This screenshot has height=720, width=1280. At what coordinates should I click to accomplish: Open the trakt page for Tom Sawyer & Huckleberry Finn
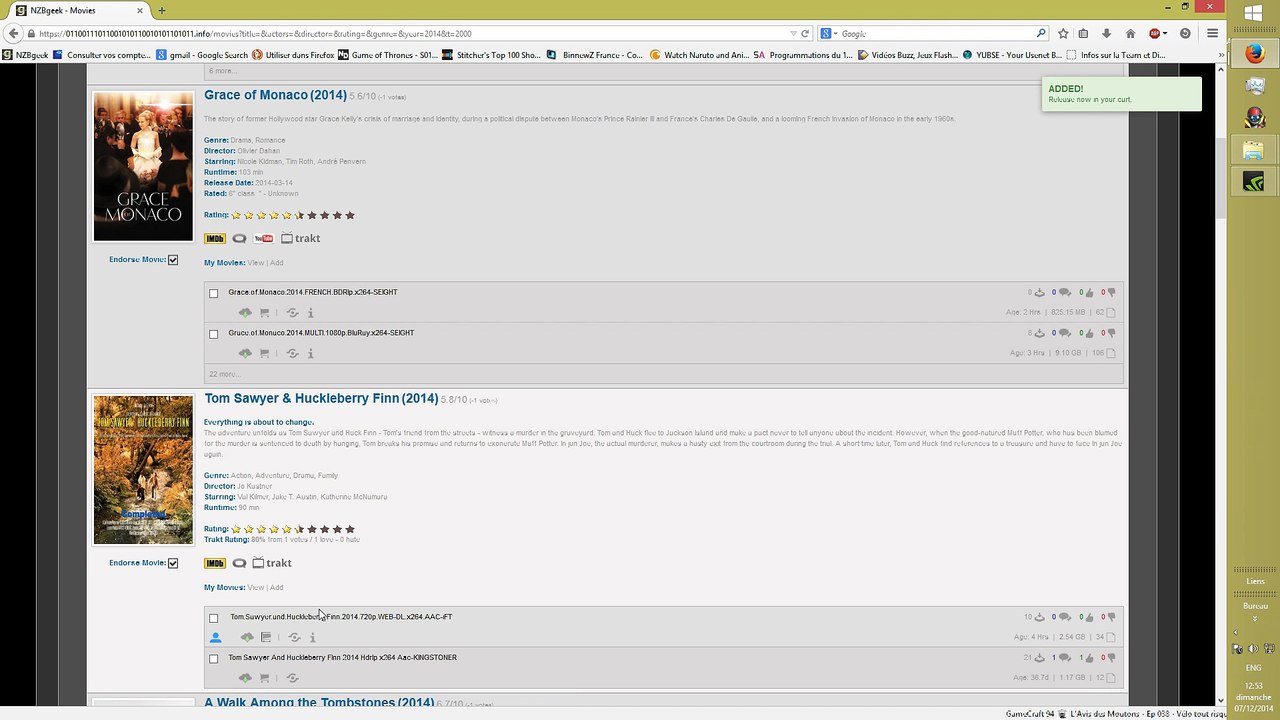point(272,563)
